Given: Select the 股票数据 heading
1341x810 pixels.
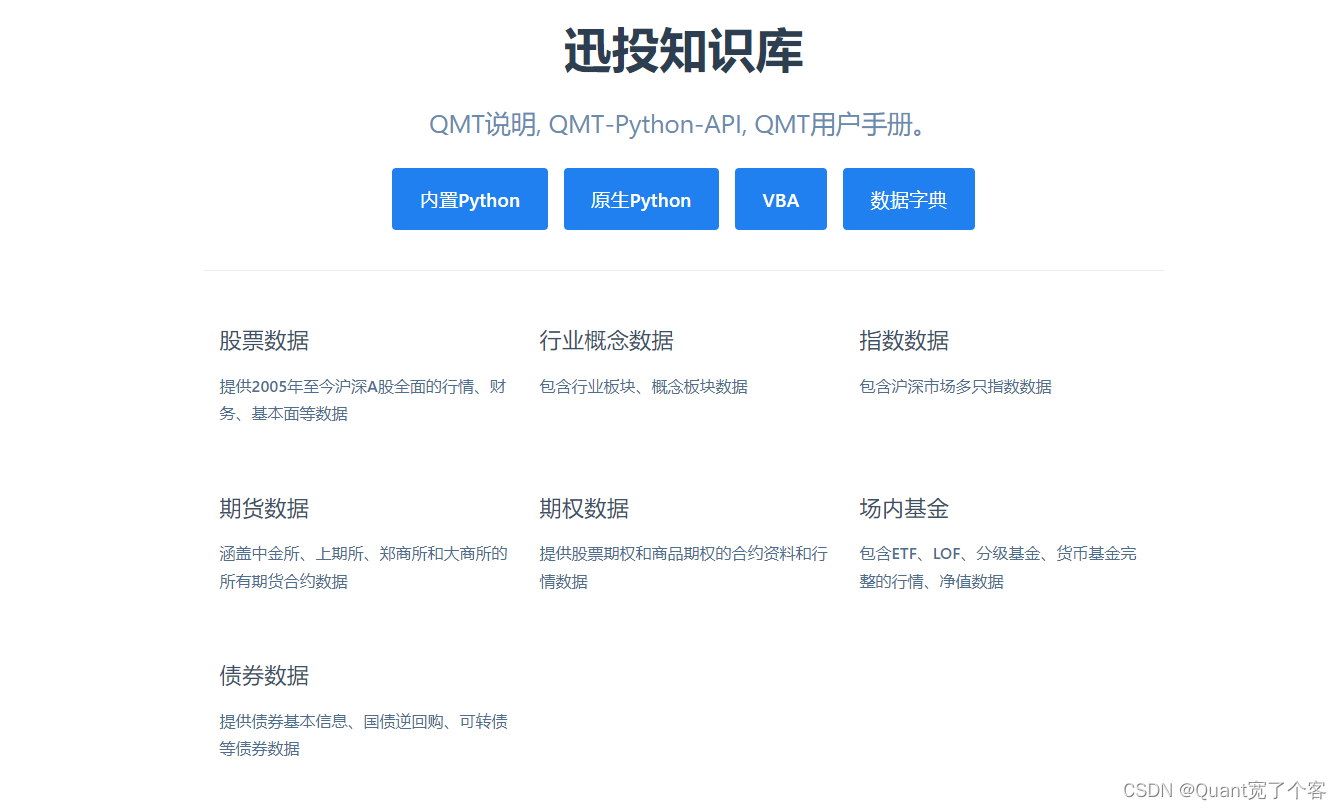Looking at the screenshot, I should (x=264, y=341).
